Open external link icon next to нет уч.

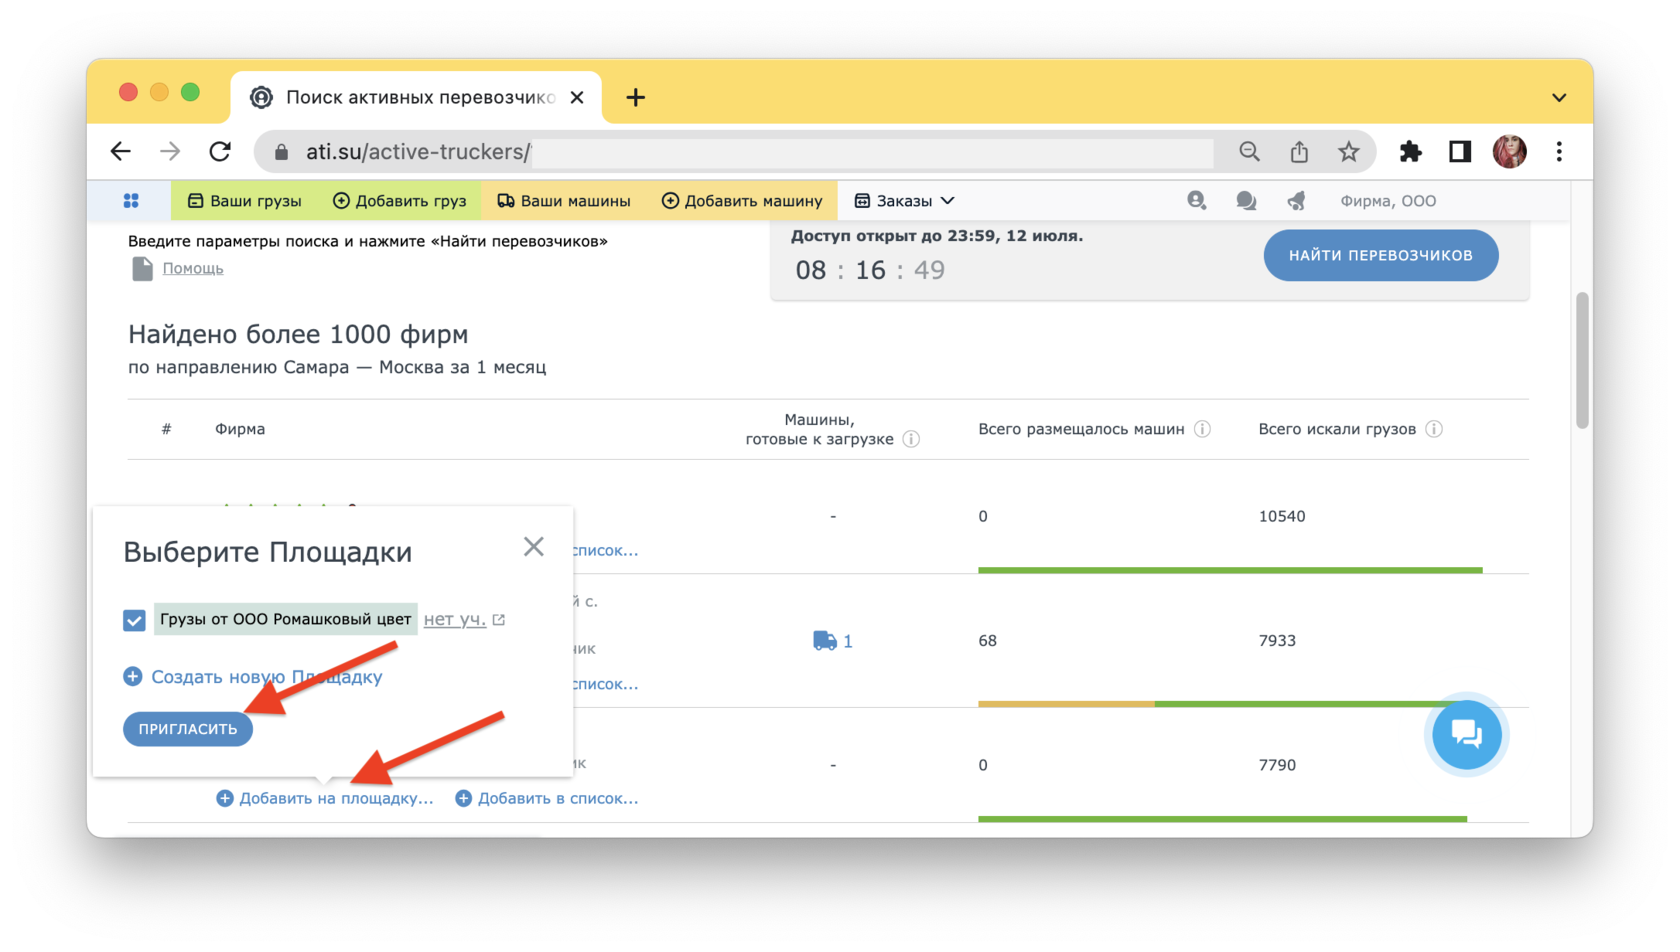click(499, 620)
